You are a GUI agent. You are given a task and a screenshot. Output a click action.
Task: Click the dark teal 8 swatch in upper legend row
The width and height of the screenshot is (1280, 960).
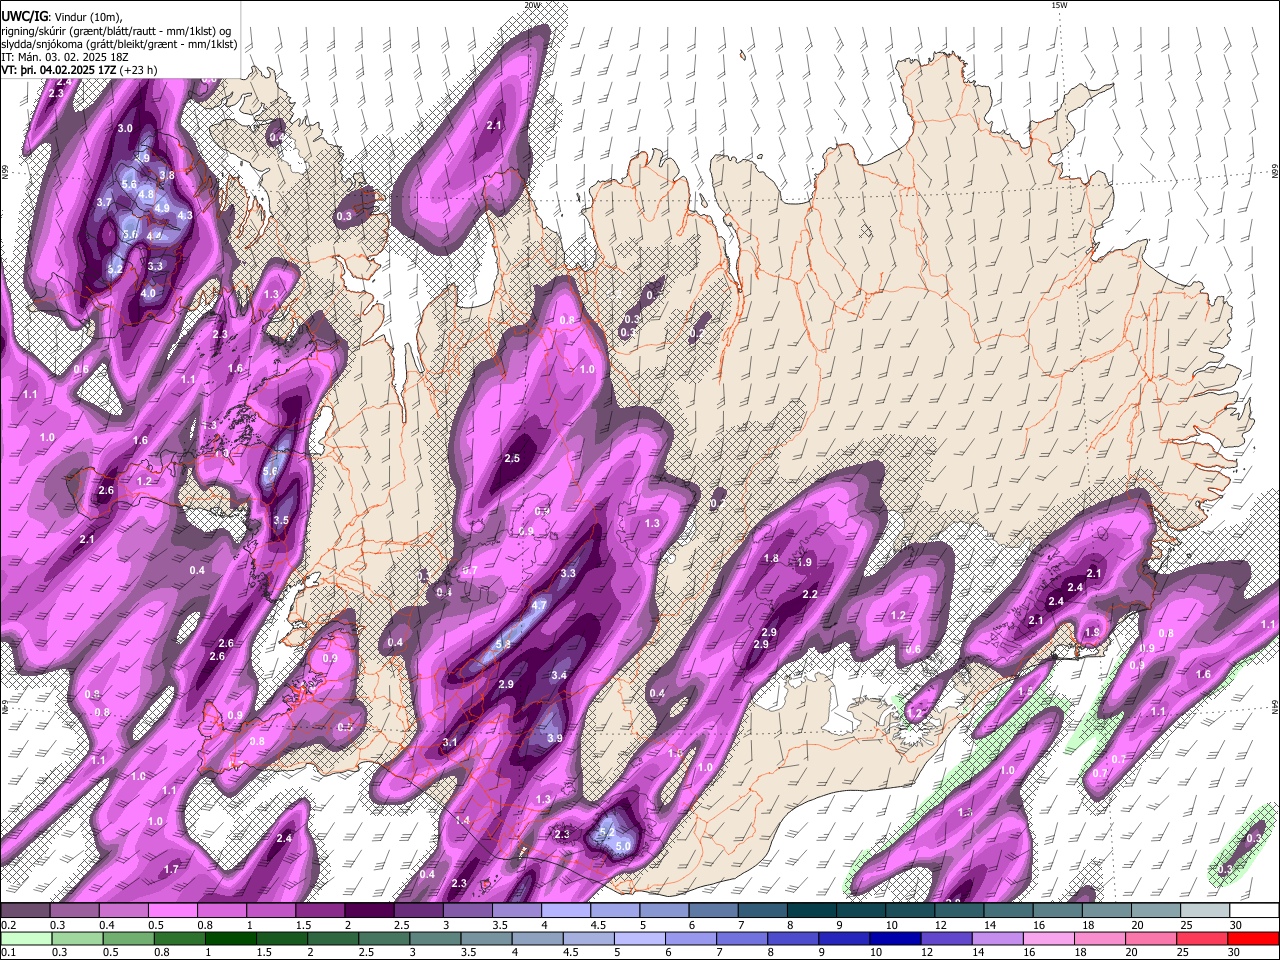(x=812, y=911)
